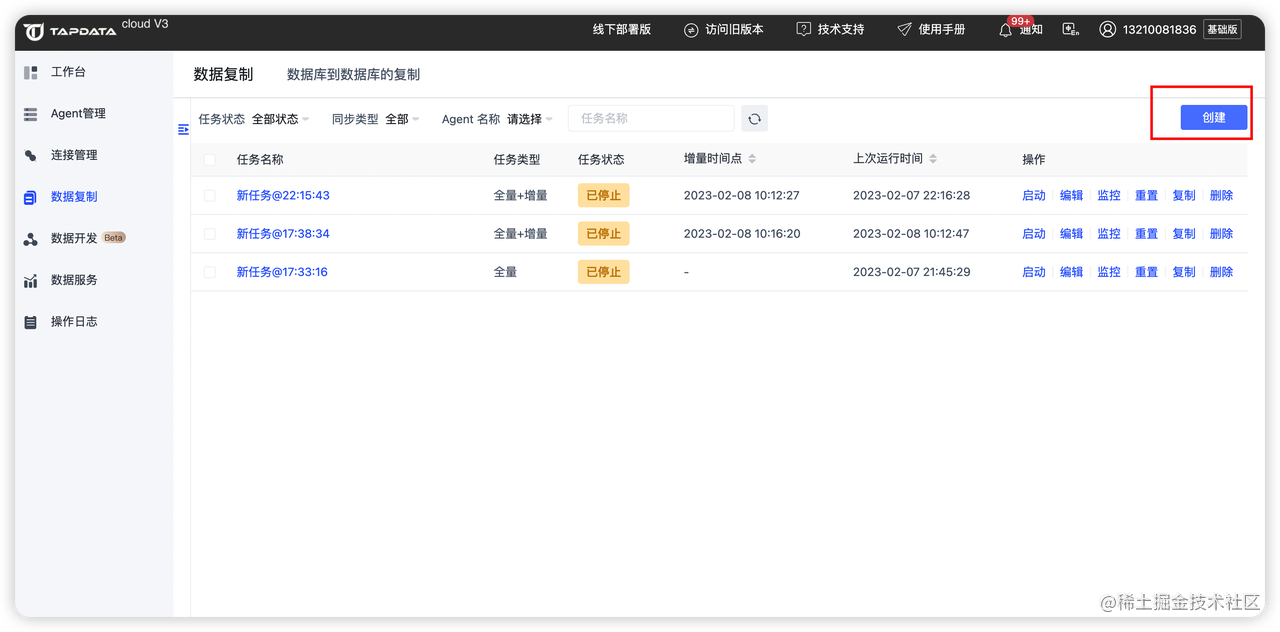Click the 数据开发 sidebar icon
This screenshot has width=1280, height=632.
click(x=31, y=239)
